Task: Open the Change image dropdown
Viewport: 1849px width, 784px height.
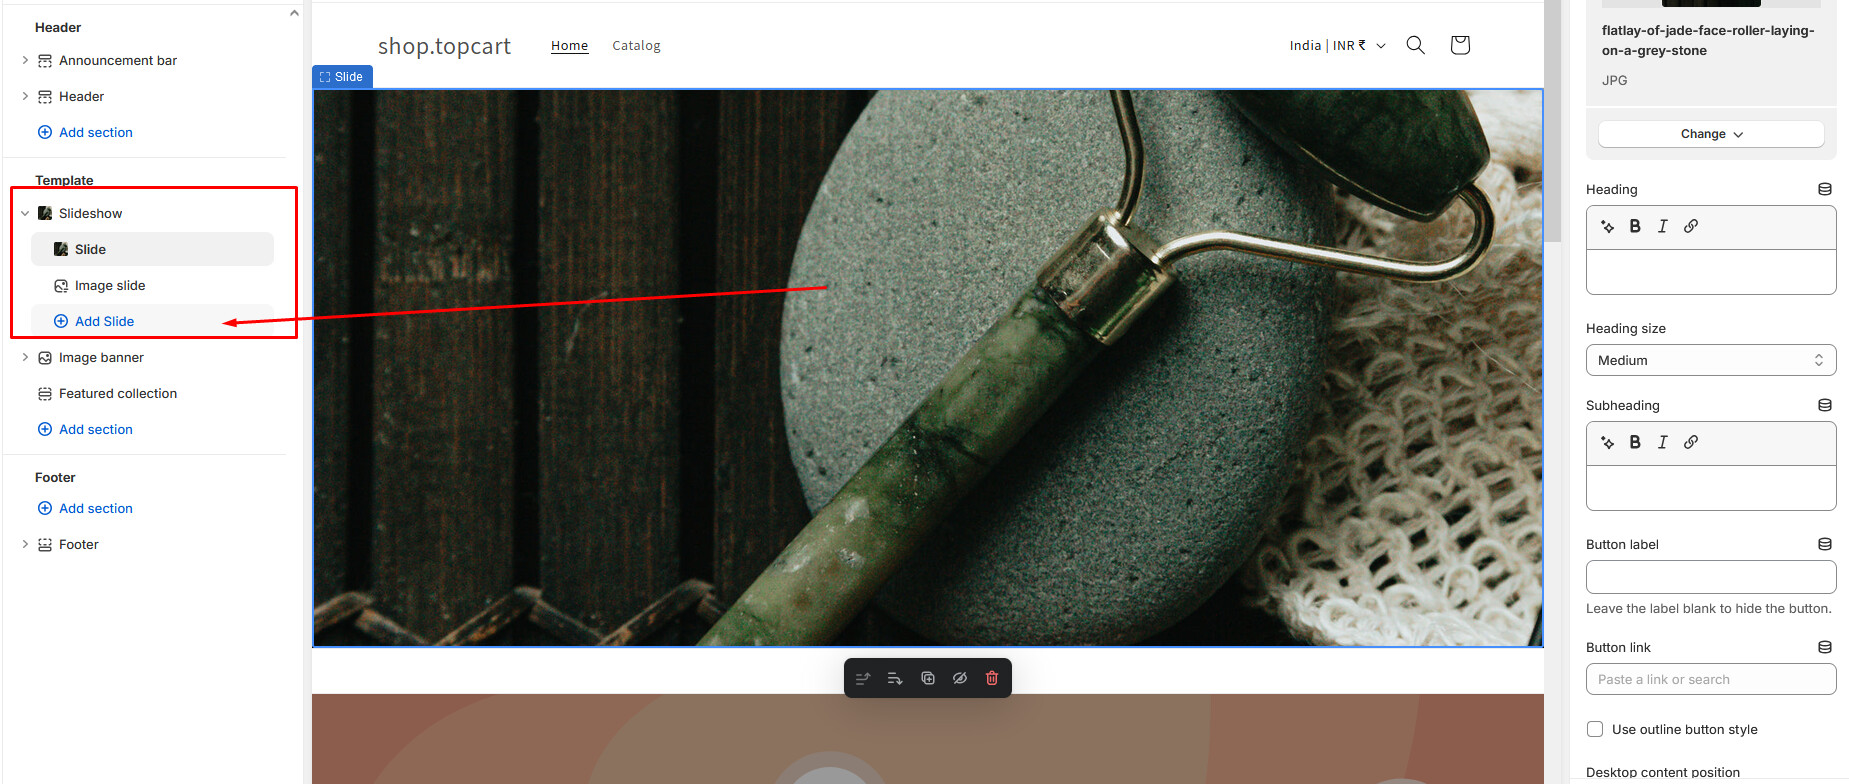Action: (x=1711, y=134)
